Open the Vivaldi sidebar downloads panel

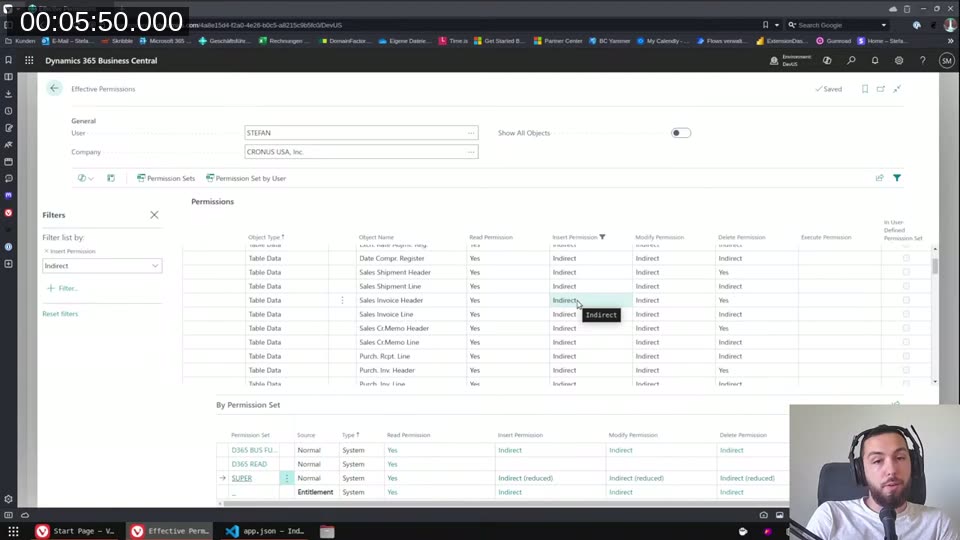[9, 94]
